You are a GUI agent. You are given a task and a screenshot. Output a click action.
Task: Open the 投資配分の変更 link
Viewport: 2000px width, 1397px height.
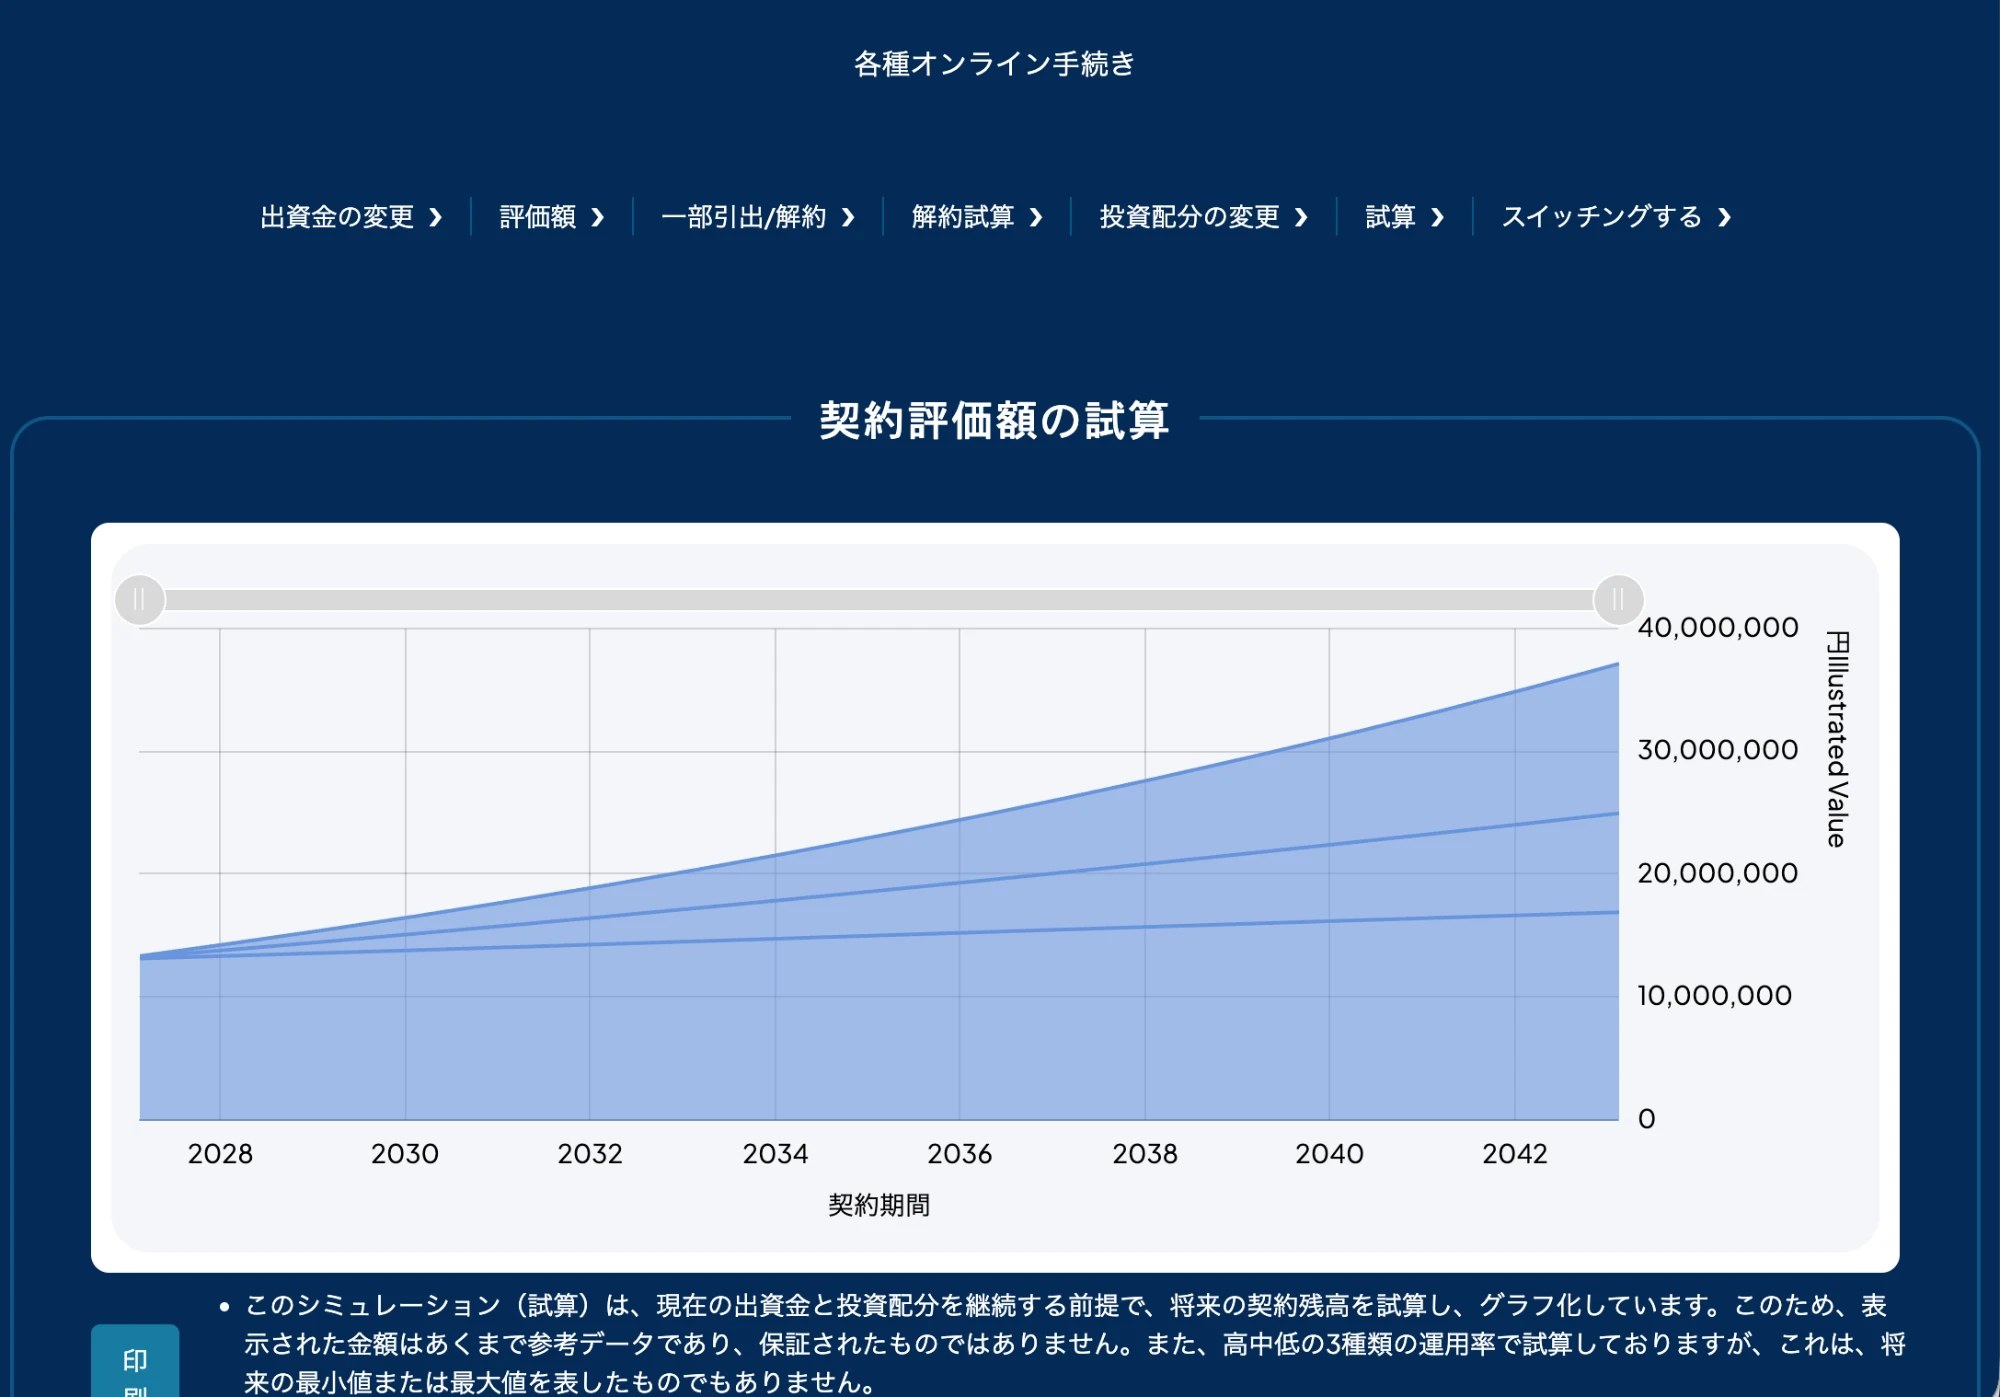tap(1203, 217)
